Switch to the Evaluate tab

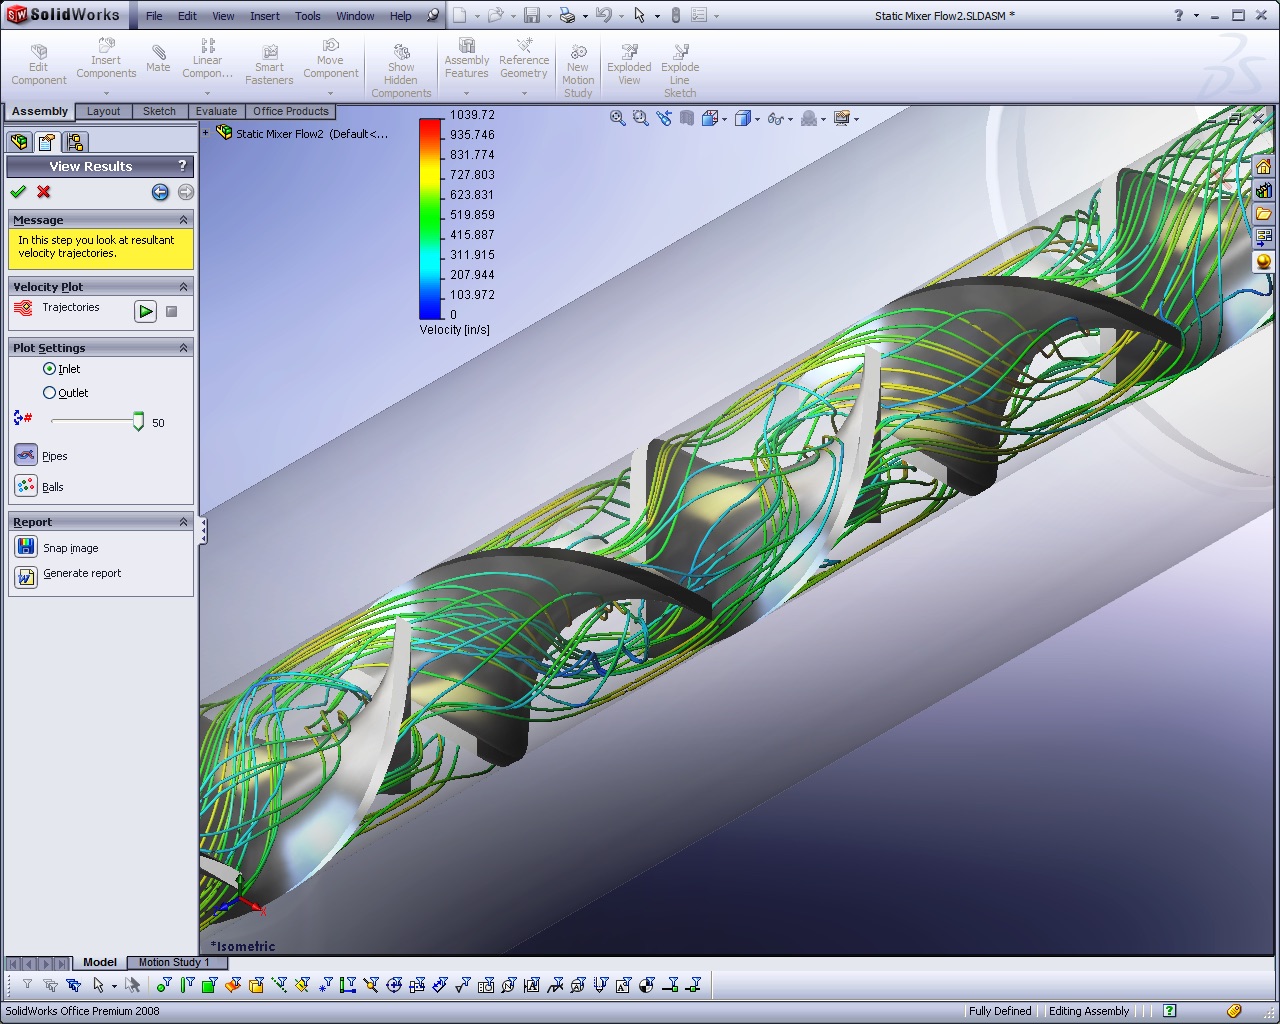pyautogui.click(x=216, y=112)
